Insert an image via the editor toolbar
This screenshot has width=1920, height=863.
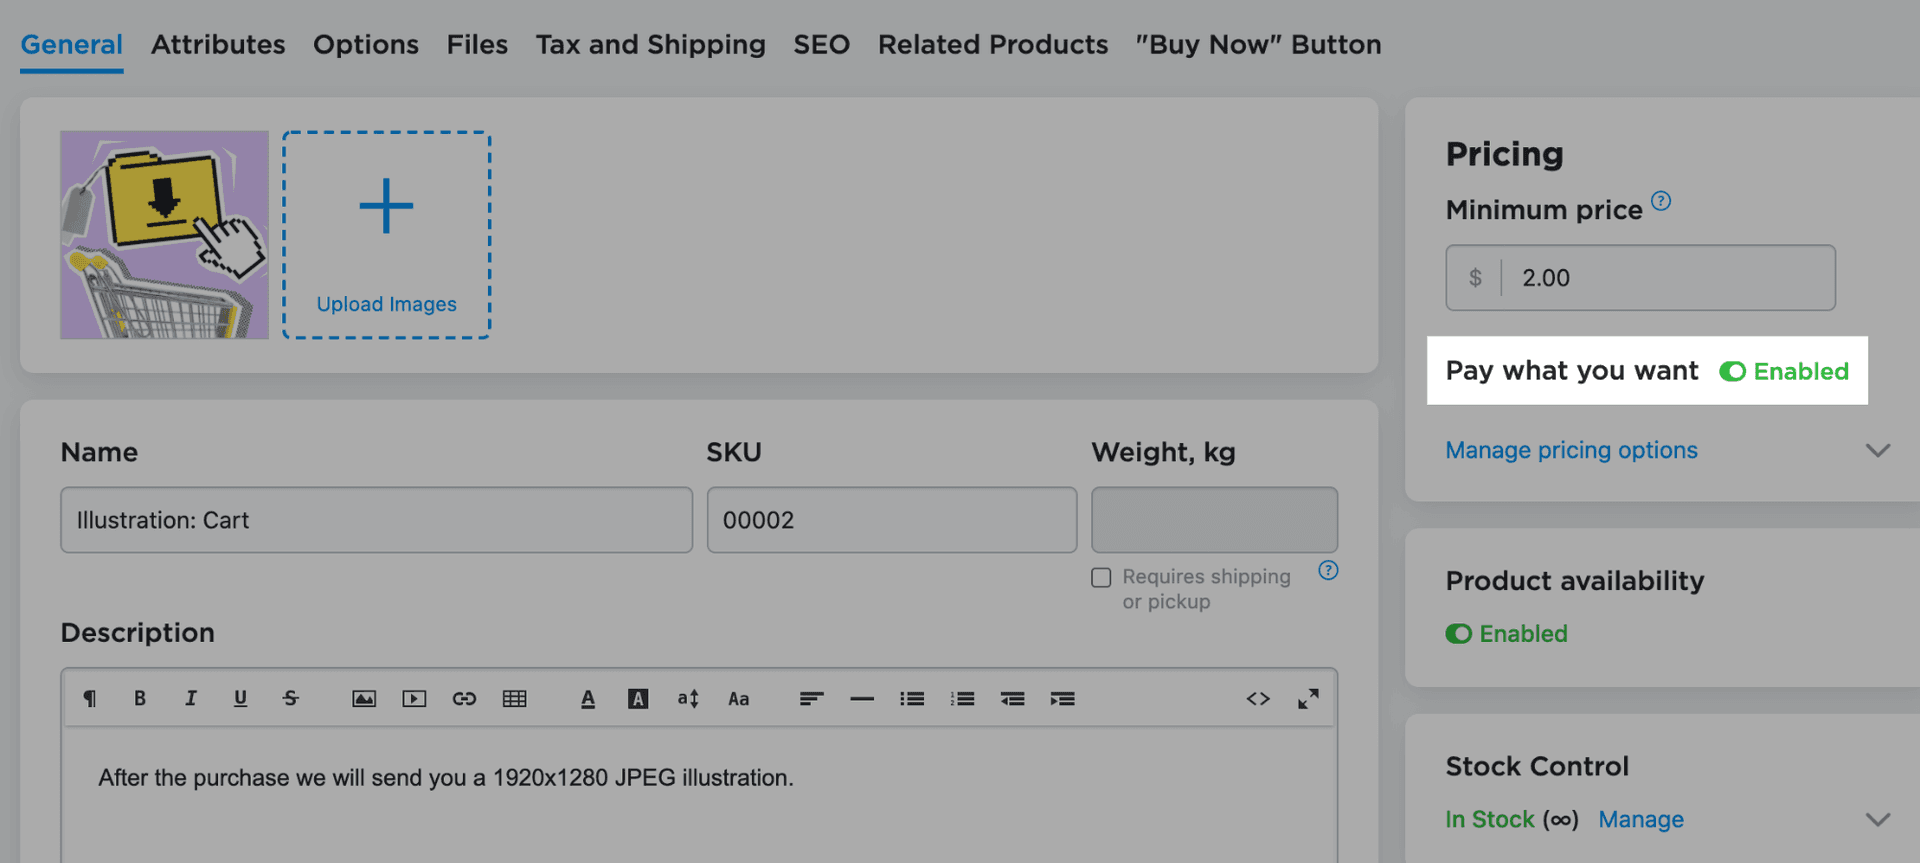pyautogui.click(x=364, y=698)
